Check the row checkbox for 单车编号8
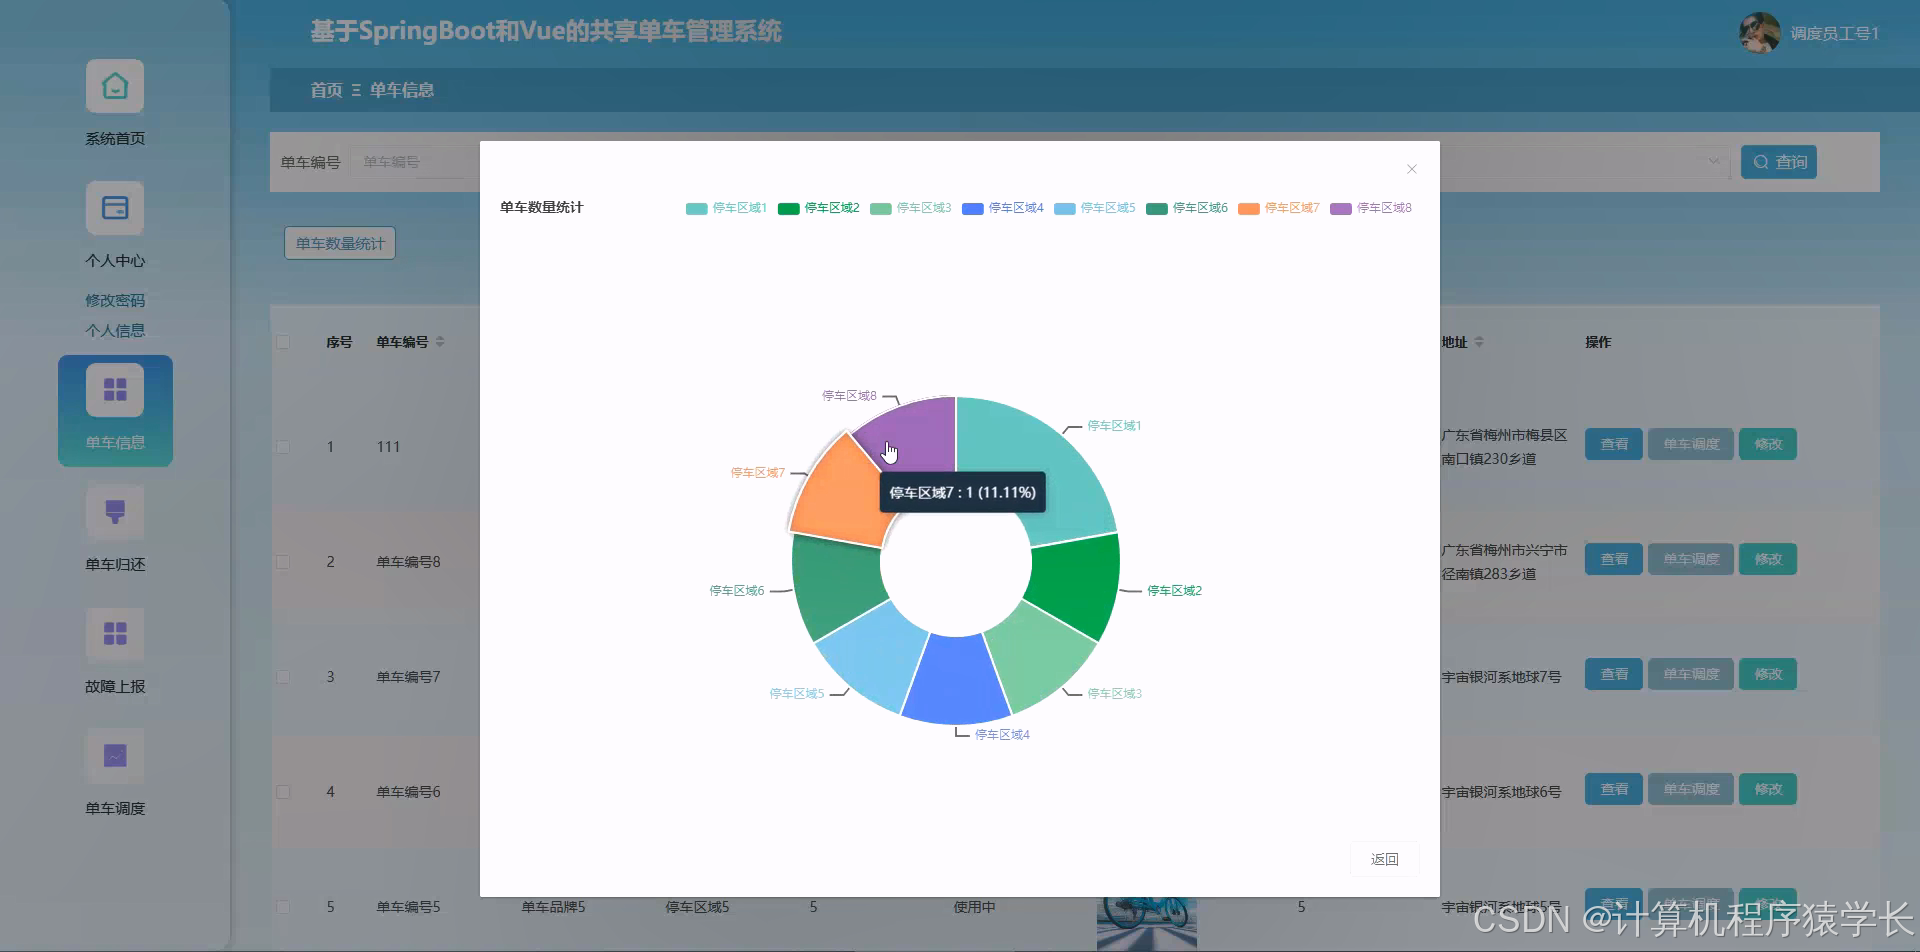 (x=283, y=561)
